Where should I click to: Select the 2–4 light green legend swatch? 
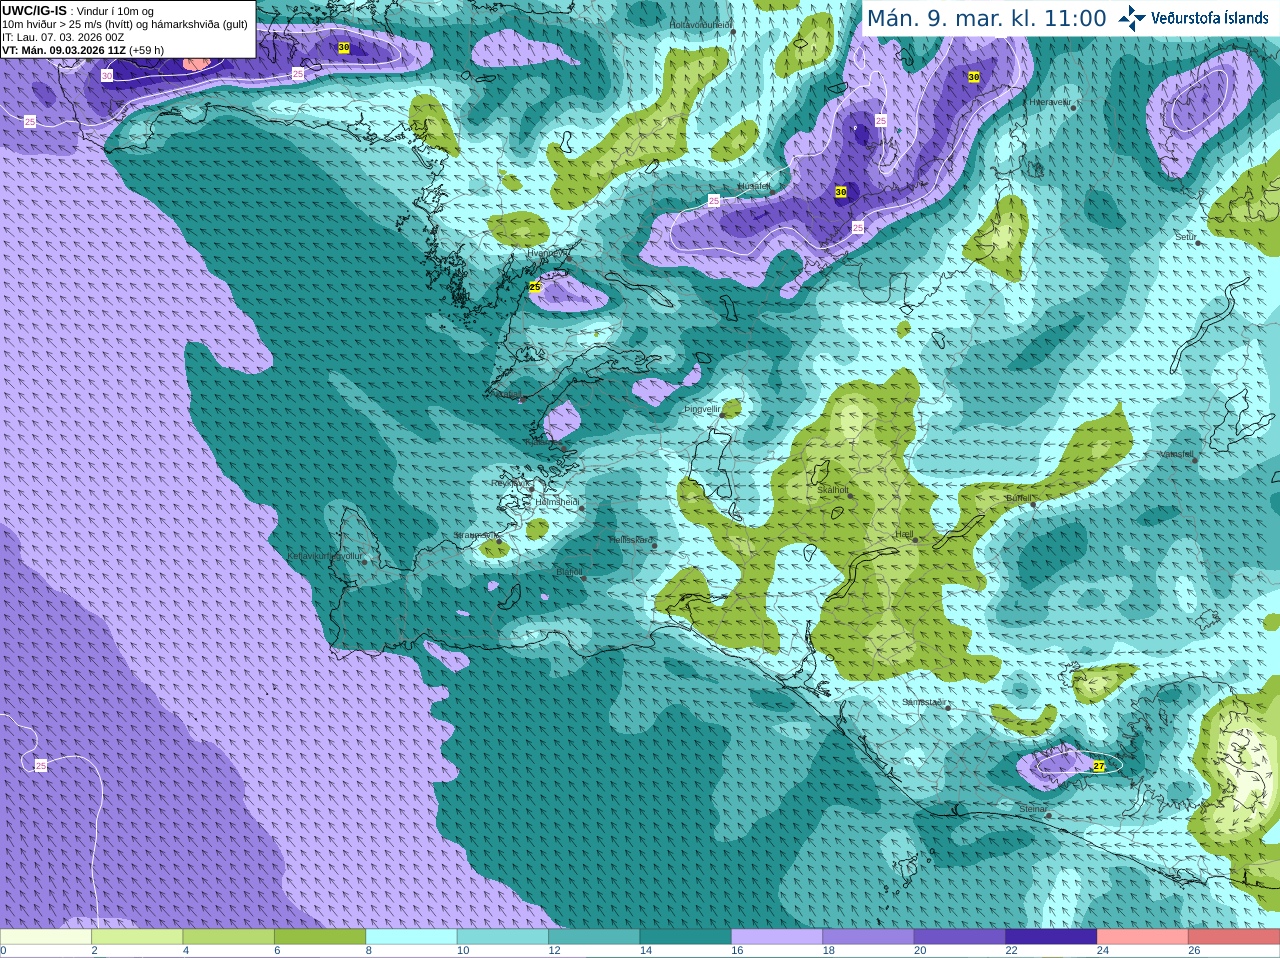[137, 937]
